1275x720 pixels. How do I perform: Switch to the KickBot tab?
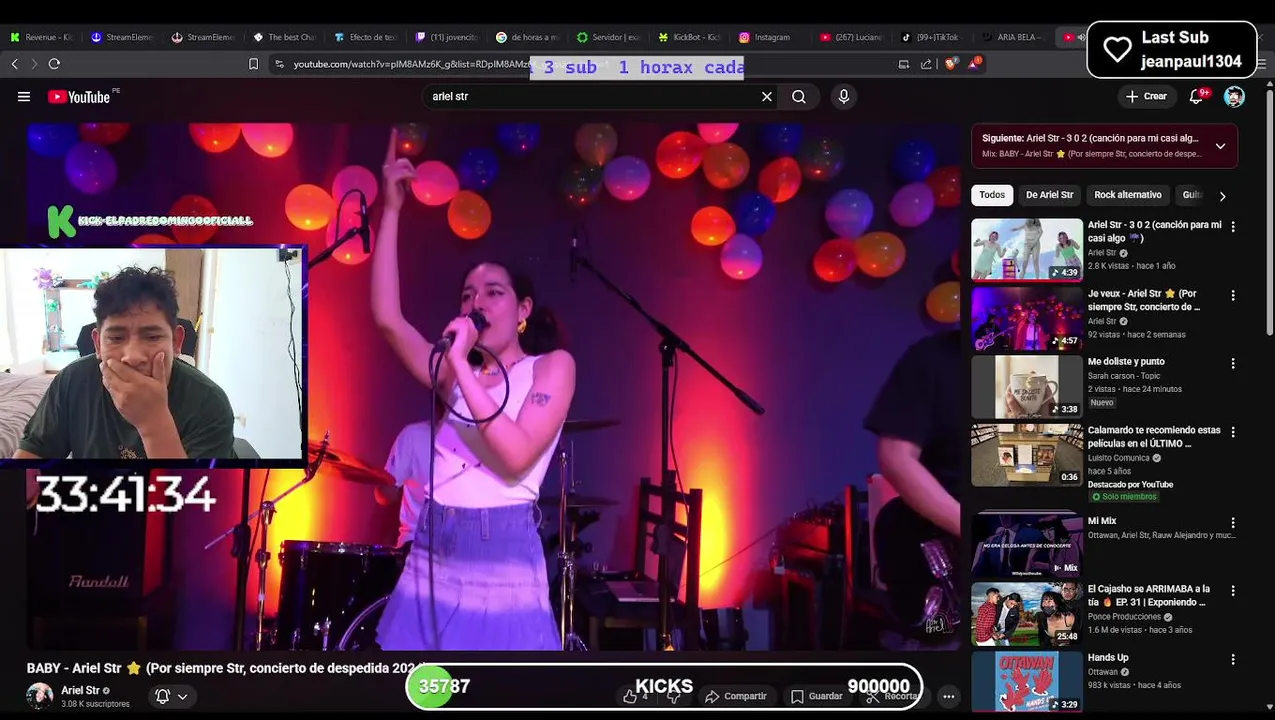(690, 37)
